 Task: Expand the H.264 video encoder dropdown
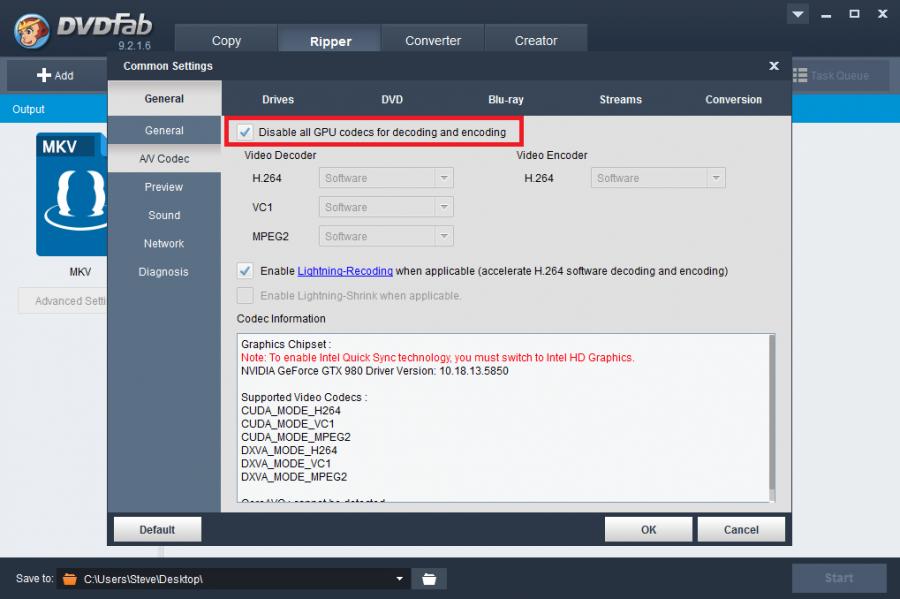coord(715,178)
